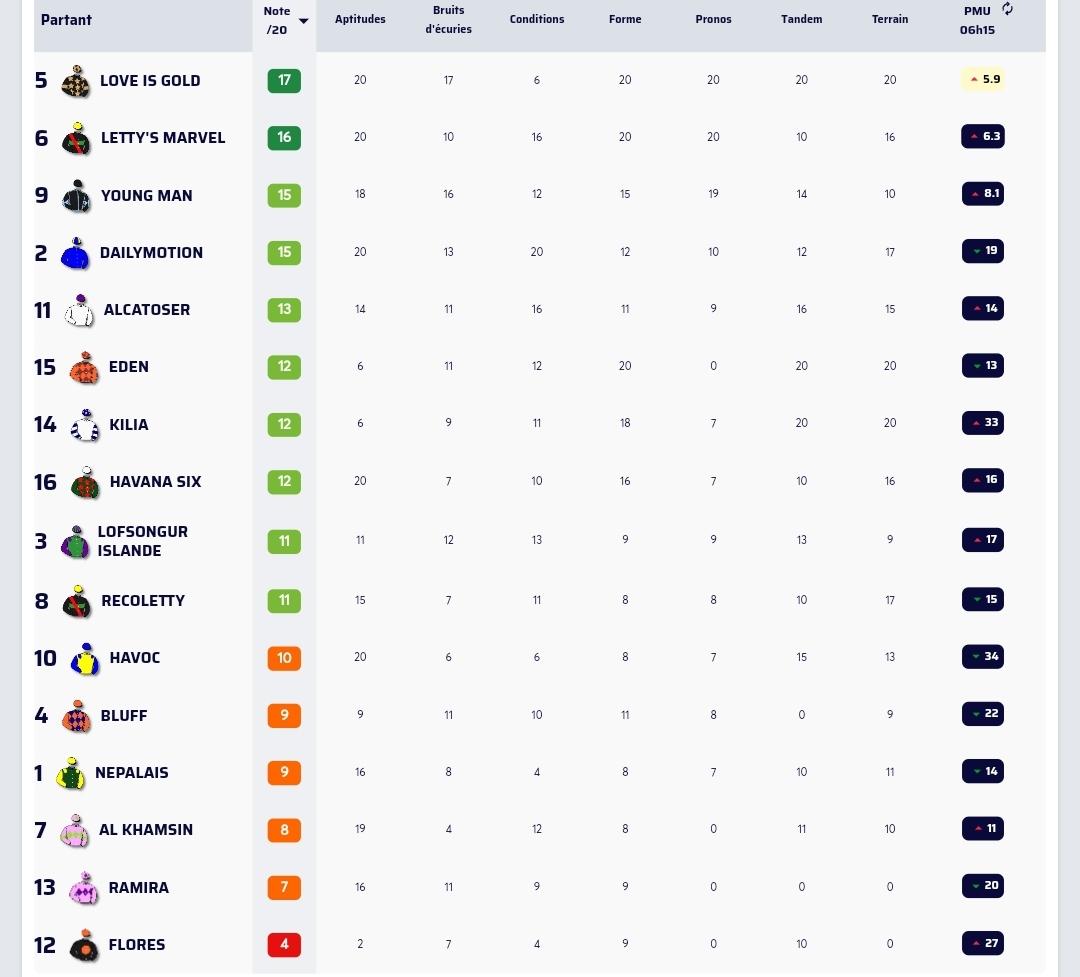Click Al Khamsin's pink silks icon
The width and height of the screenshot is (1080, 977).
tap(74, 831)
